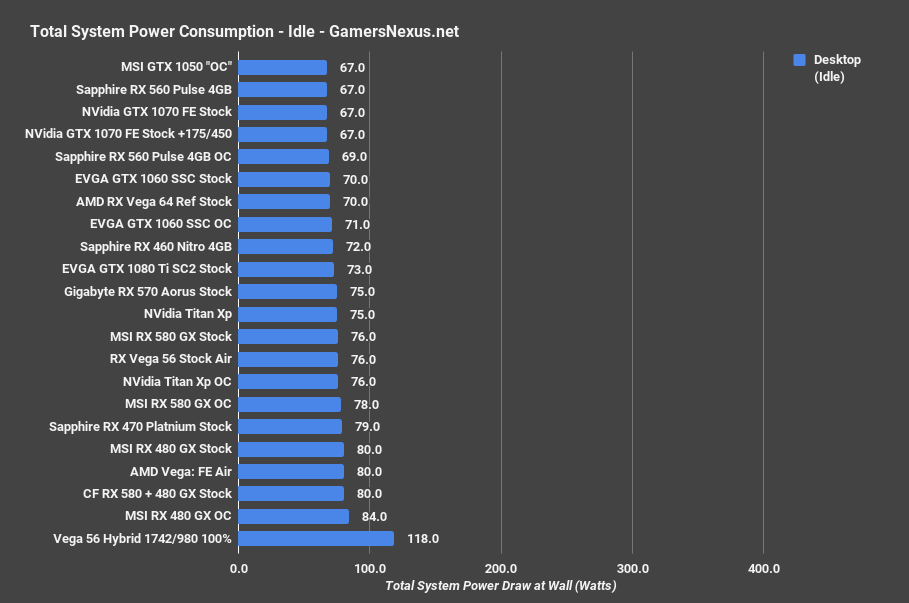Click the Vega 56 Hybrid 118.0 bar

click(x=316, y=539)
